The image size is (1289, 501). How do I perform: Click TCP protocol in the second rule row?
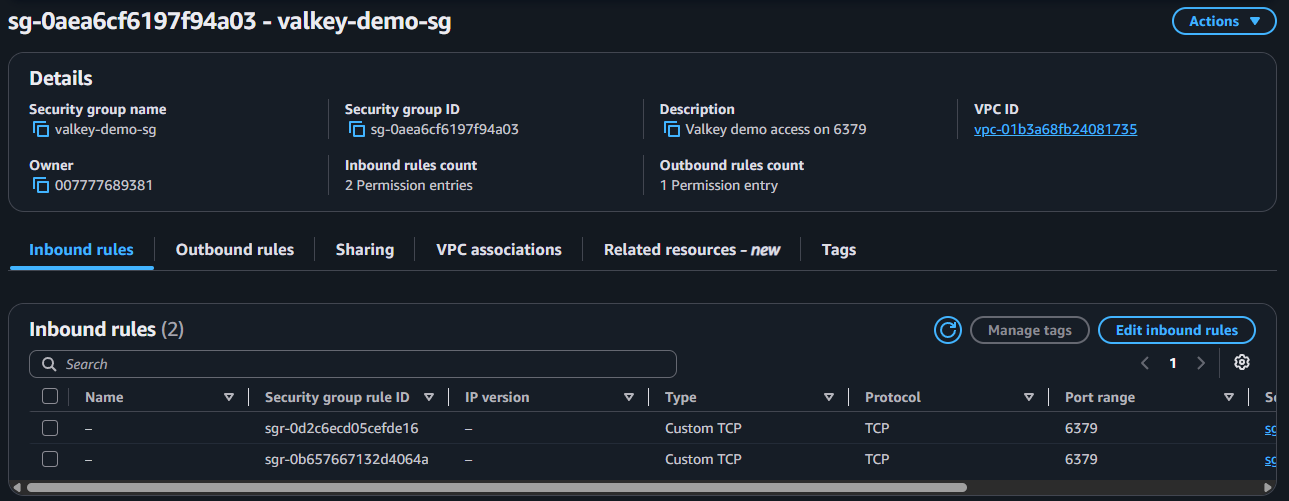pos(877,459)
